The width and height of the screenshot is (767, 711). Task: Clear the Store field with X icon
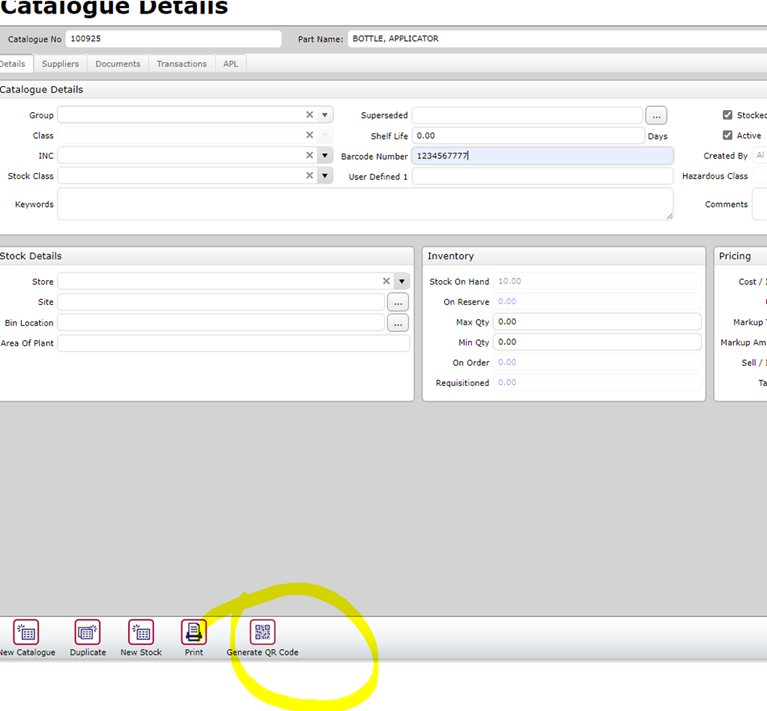386,282
